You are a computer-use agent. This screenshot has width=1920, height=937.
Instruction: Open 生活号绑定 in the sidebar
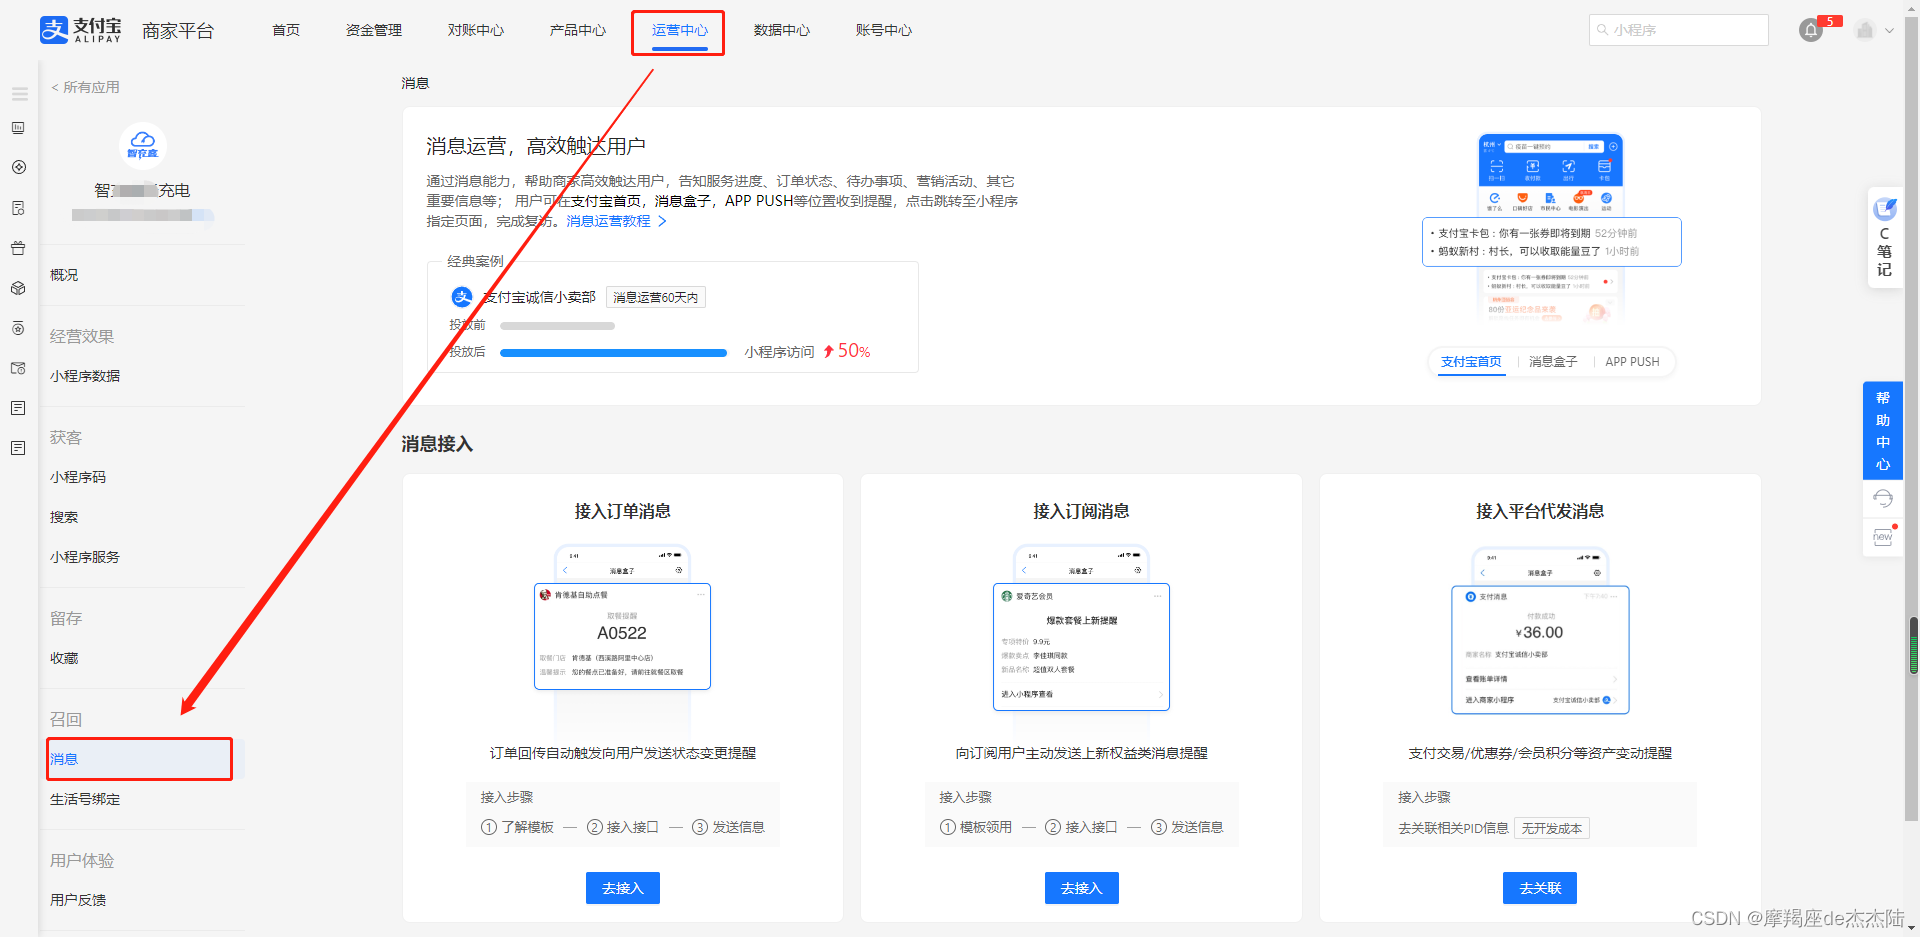[85, 799]
